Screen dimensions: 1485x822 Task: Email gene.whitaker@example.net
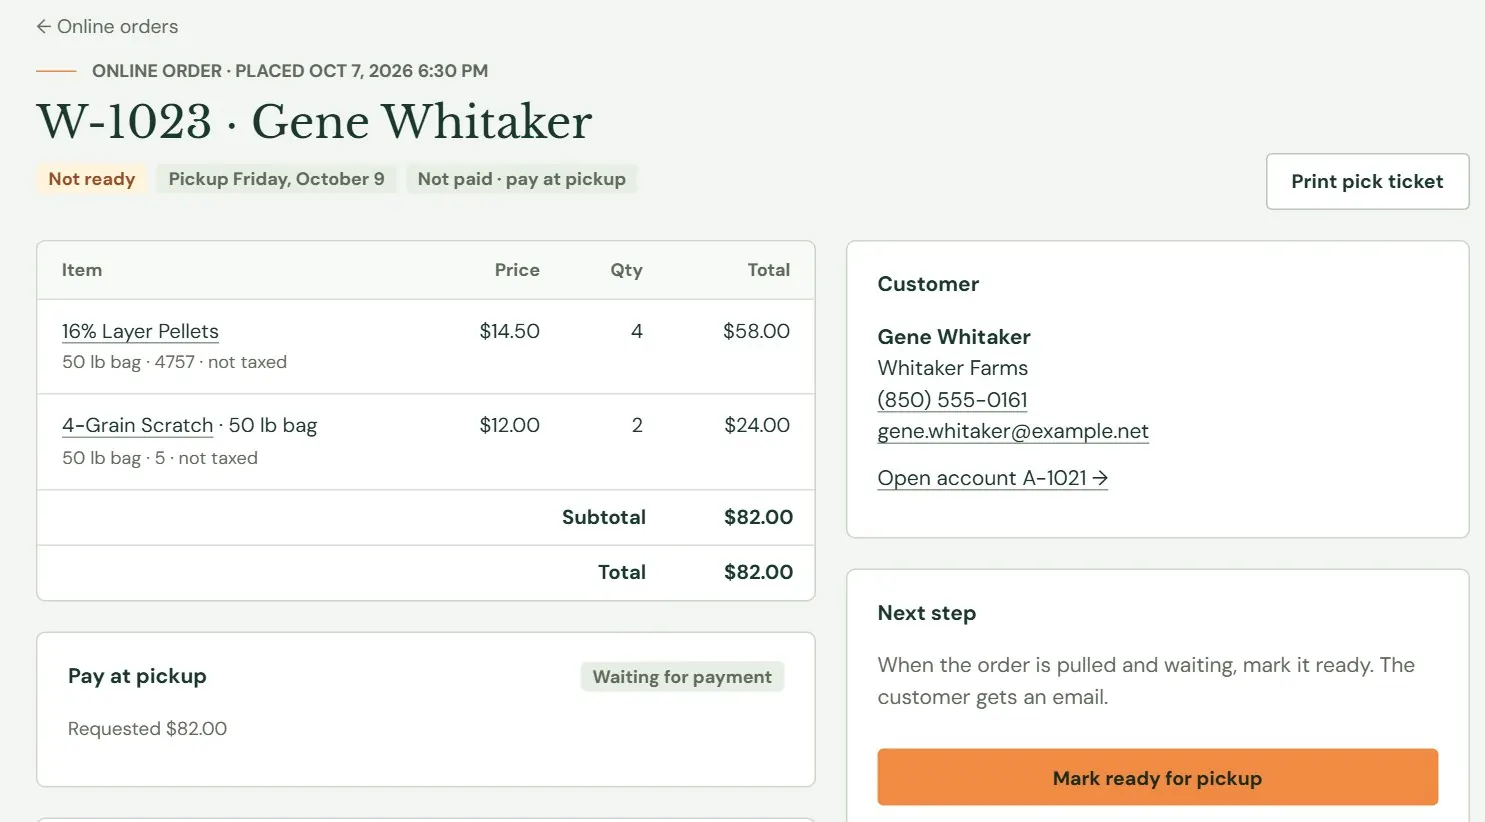click(x=1013, y=431)
